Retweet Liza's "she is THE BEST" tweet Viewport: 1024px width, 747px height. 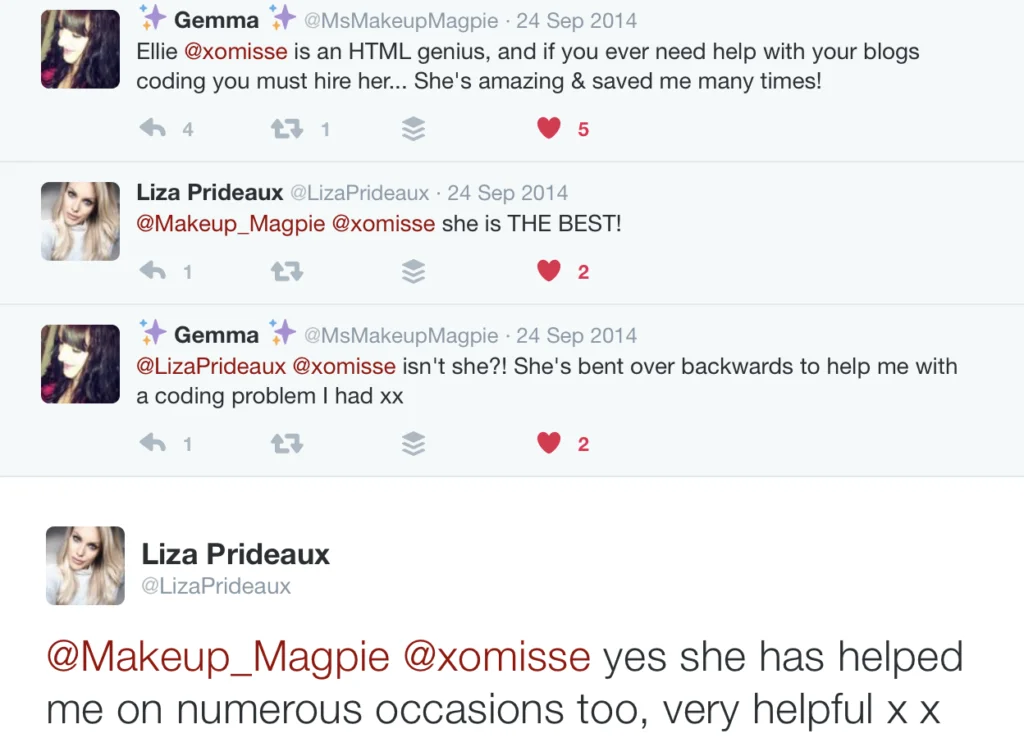click(287, 271)
